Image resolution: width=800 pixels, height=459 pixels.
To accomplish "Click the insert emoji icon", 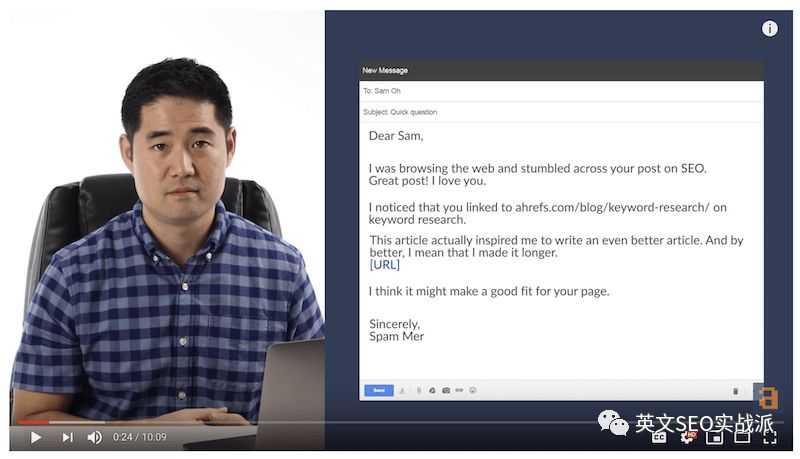I will [x=473, y=391].
